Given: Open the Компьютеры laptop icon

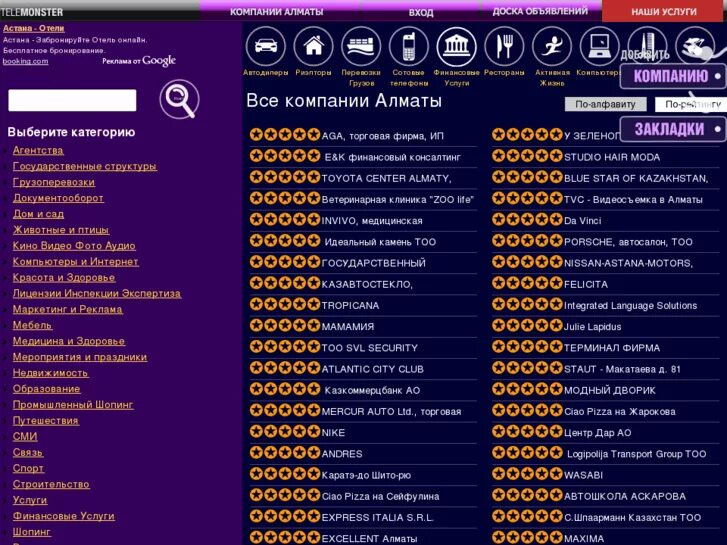Looking at the screenshot, I should tap(599, 46).
